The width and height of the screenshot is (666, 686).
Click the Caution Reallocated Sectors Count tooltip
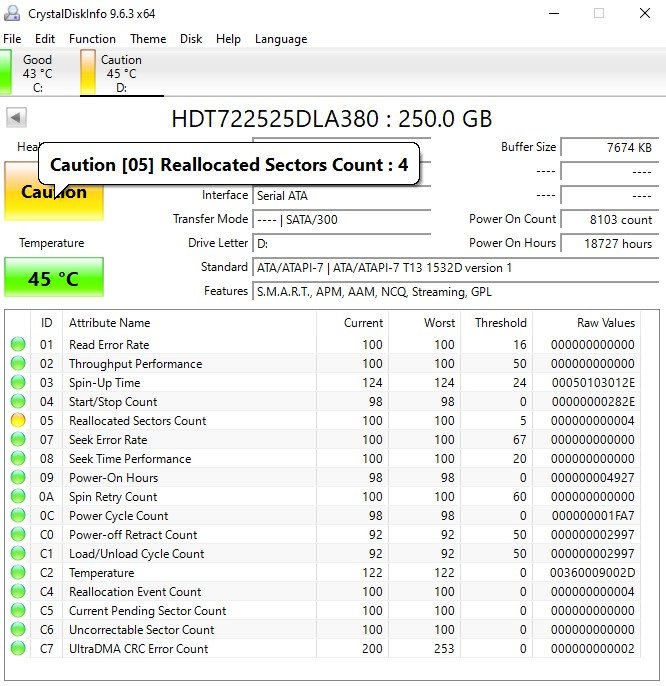coord(229,164)
